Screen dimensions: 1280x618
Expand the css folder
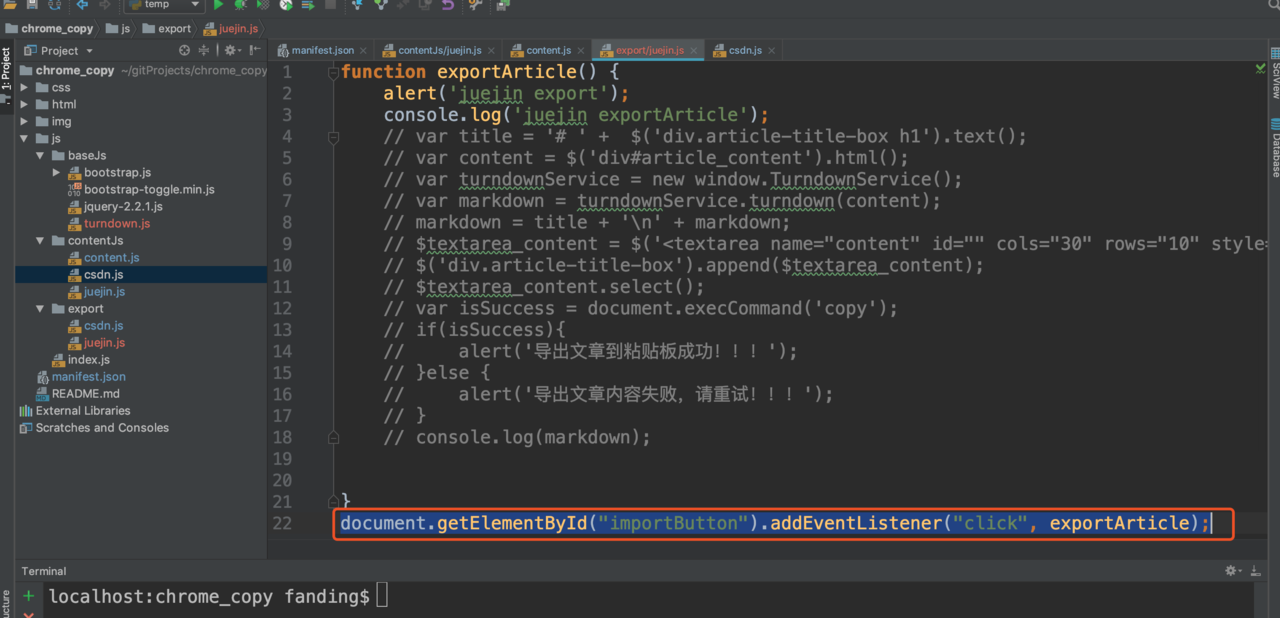point(24,88)
